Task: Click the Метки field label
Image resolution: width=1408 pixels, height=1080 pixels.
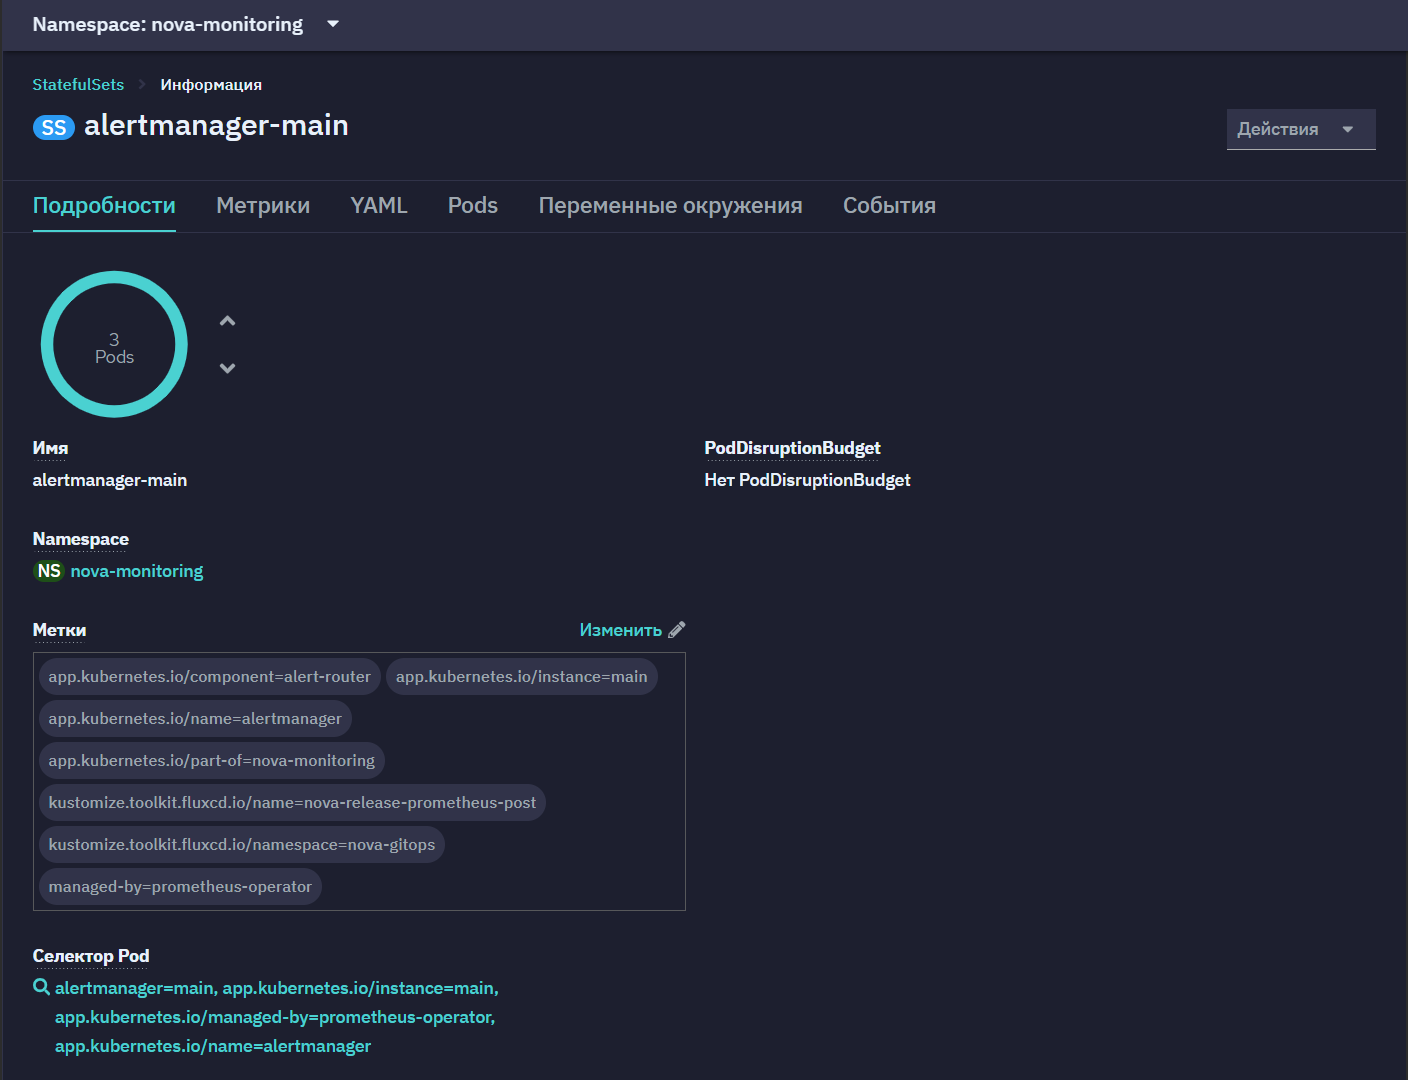Action: pos(59,630)
